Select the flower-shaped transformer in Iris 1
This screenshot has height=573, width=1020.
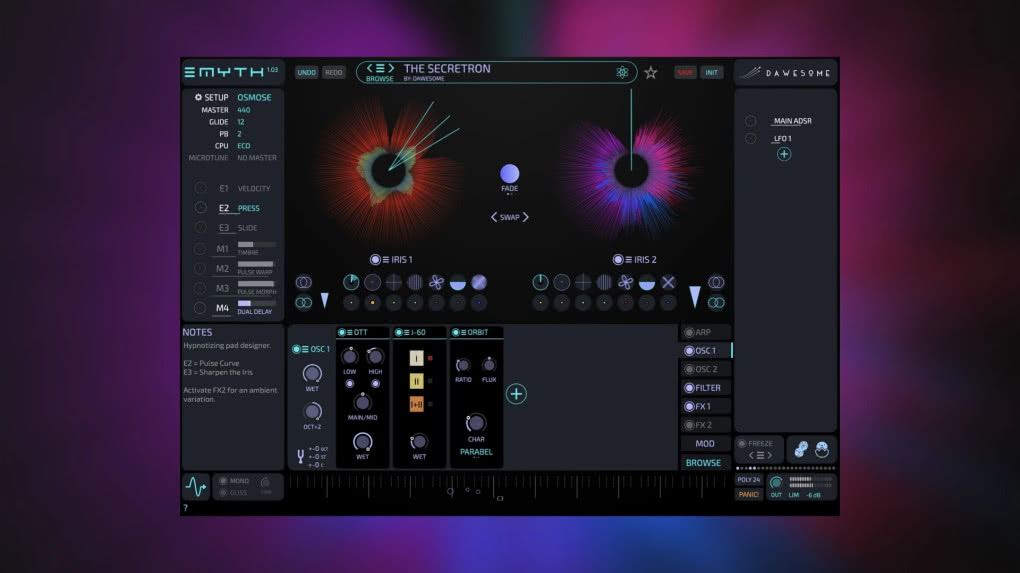436,282
